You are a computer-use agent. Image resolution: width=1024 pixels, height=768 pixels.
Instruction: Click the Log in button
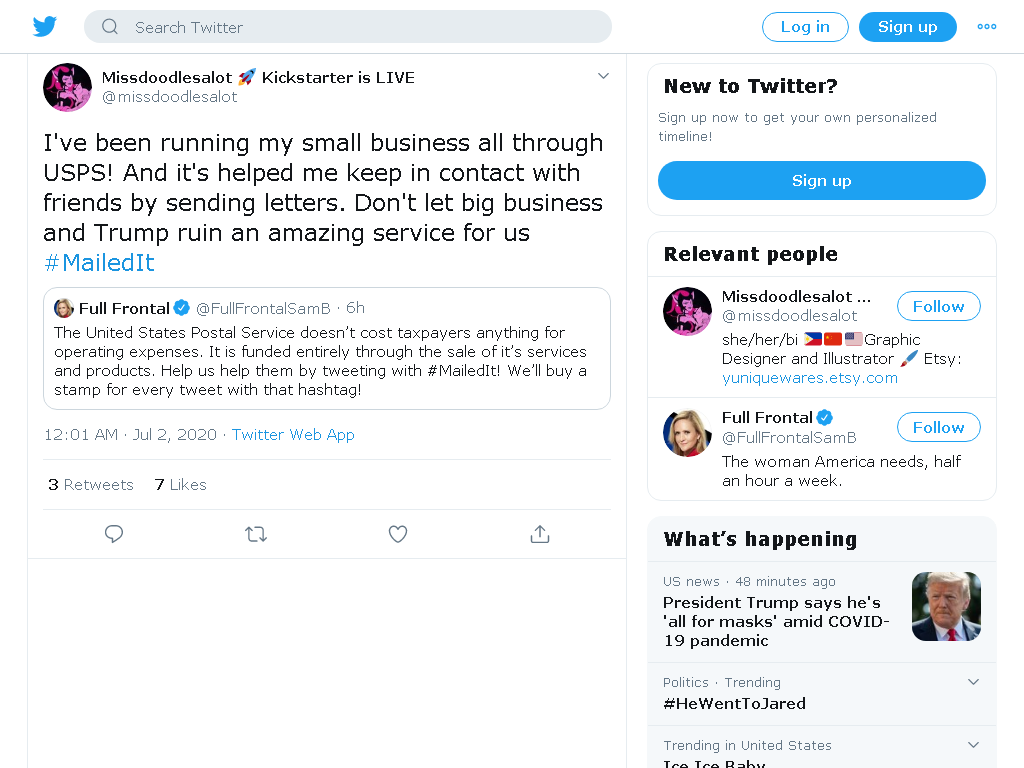point(805,27)
